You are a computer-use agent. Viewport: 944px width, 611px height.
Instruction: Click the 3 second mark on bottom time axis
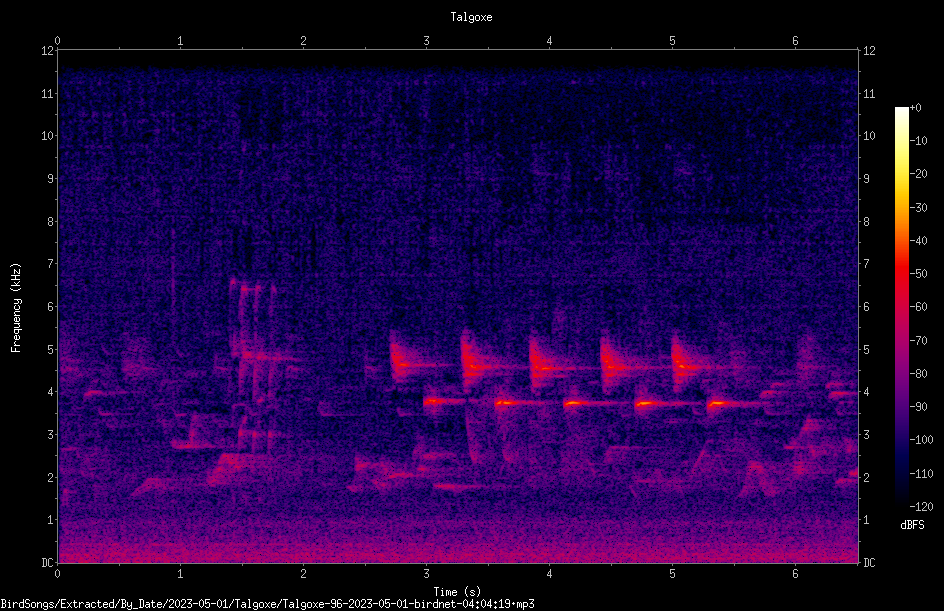pyautogui.click(x=426, y=574)
